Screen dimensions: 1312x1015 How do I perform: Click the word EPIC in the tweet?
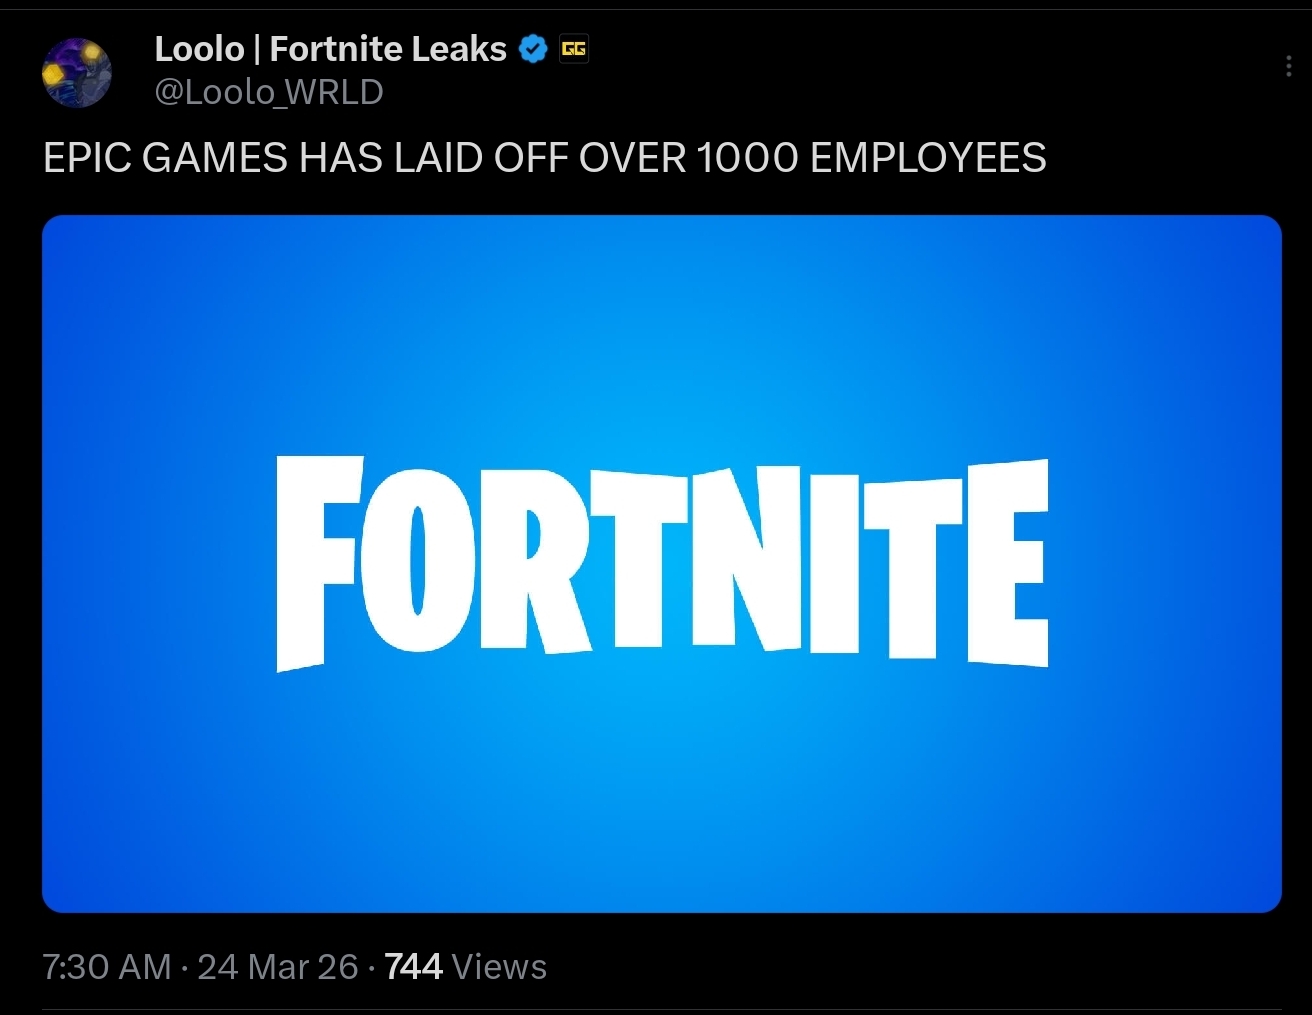(x=87, y=158)
